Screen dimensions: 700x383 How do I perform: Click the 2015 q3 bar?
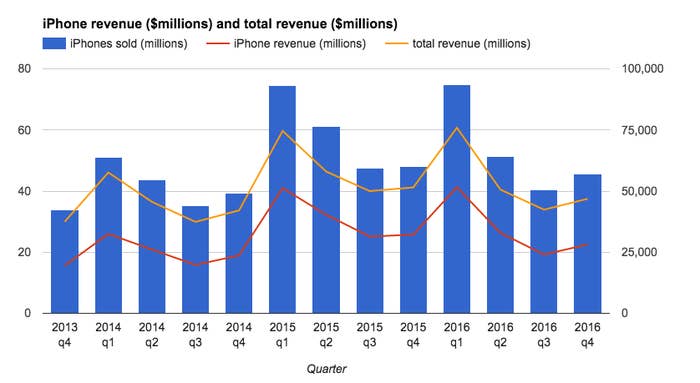tap(370, 241)
